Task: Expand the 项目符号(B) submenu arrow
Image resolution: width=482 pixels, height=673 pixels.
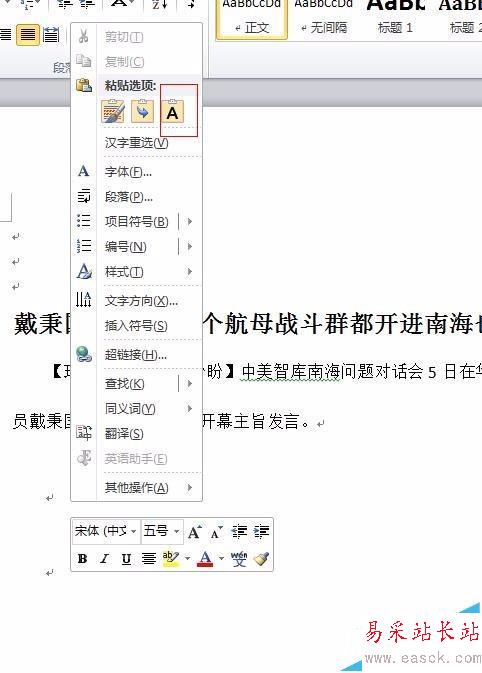Action: point(189,222)
